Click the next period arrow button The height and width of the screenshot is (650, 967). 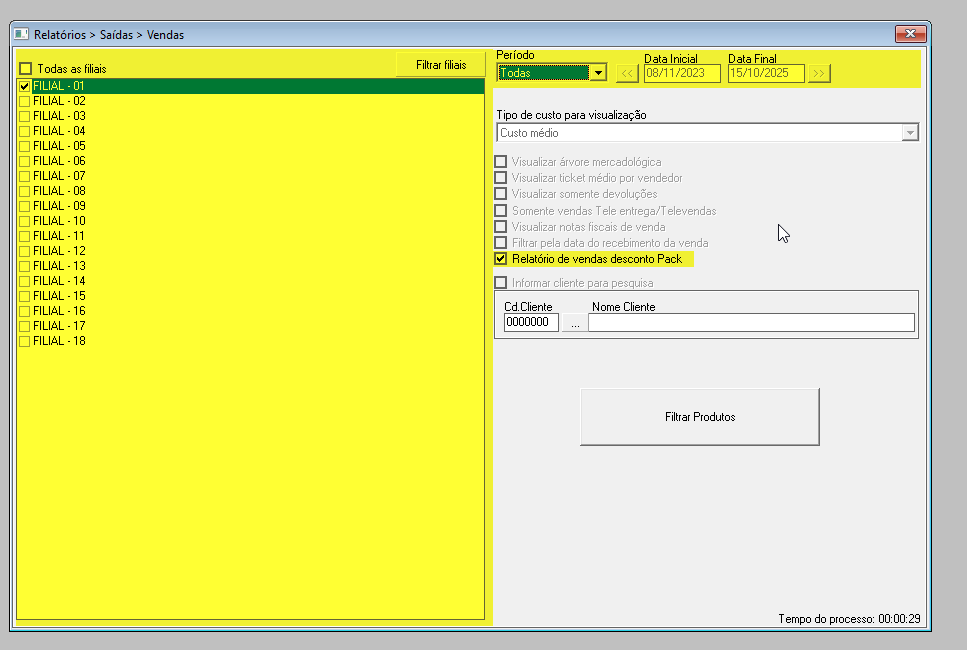819,73
